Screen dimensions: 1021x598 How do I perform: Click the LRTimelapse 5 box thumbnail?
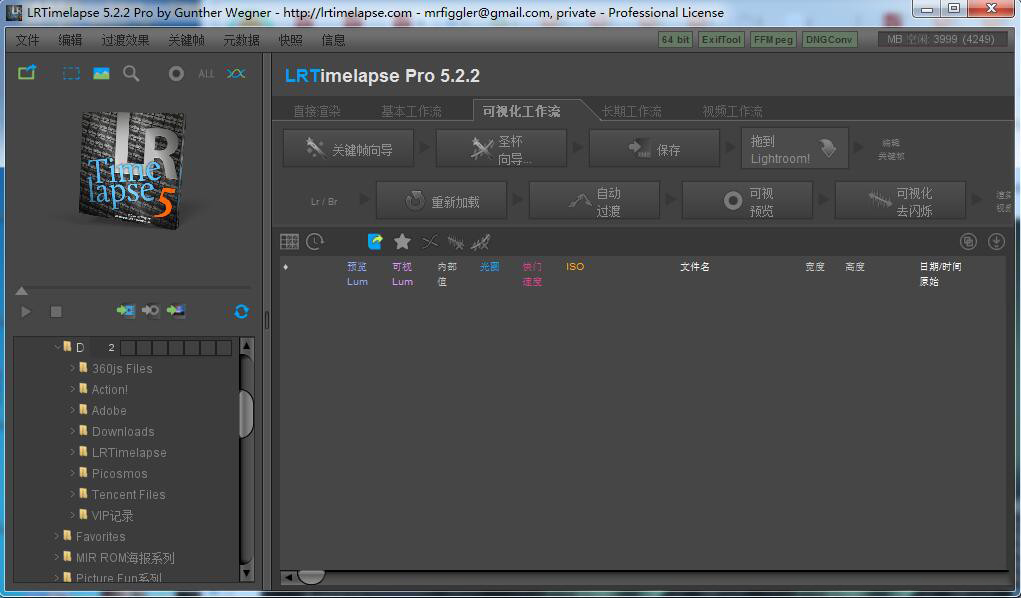131,169
